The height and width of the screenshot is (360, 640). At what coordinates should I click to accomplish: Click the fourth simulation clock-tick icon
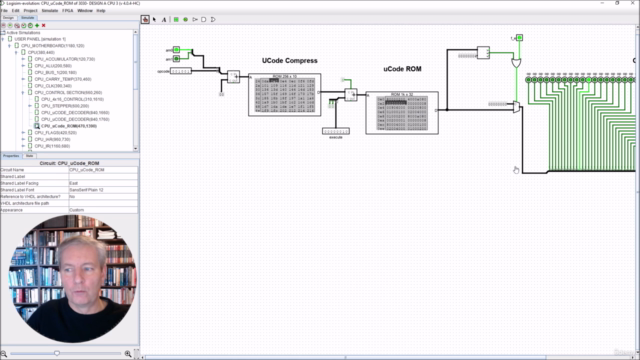click(24, 25)
